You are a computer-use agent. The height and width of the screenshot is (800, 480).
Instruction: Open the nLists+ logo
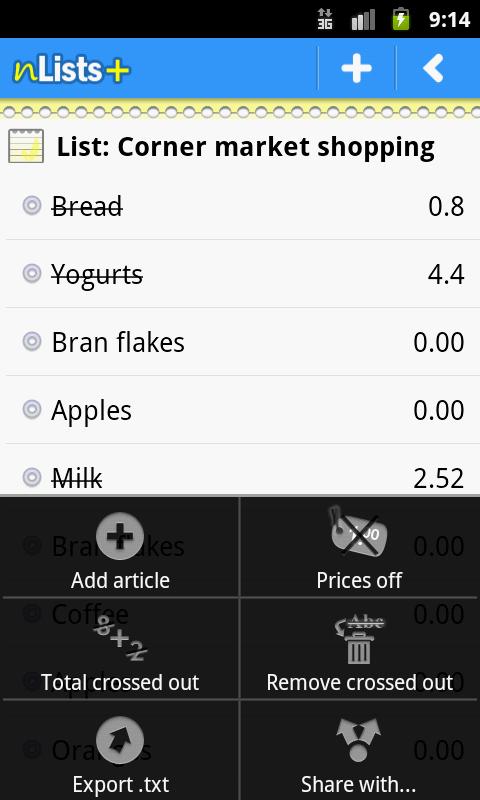(x=71, y=69)
